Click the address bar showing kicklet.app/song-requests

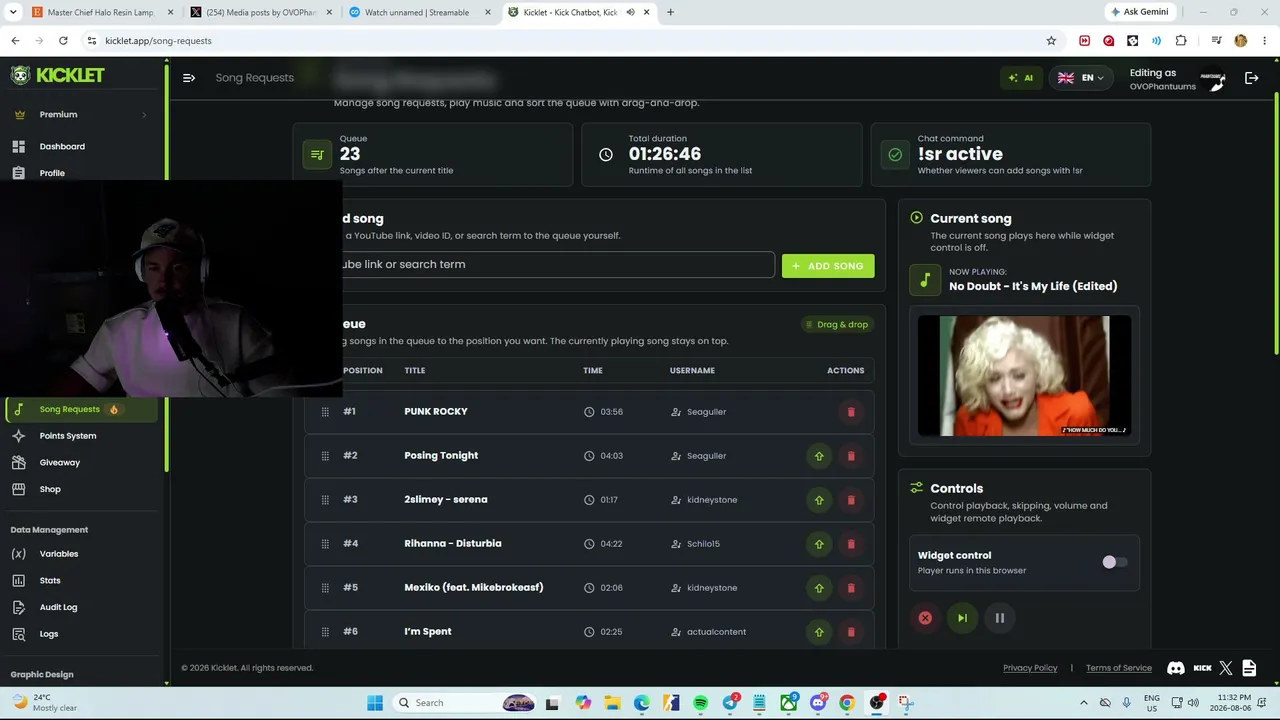[560, 41]
